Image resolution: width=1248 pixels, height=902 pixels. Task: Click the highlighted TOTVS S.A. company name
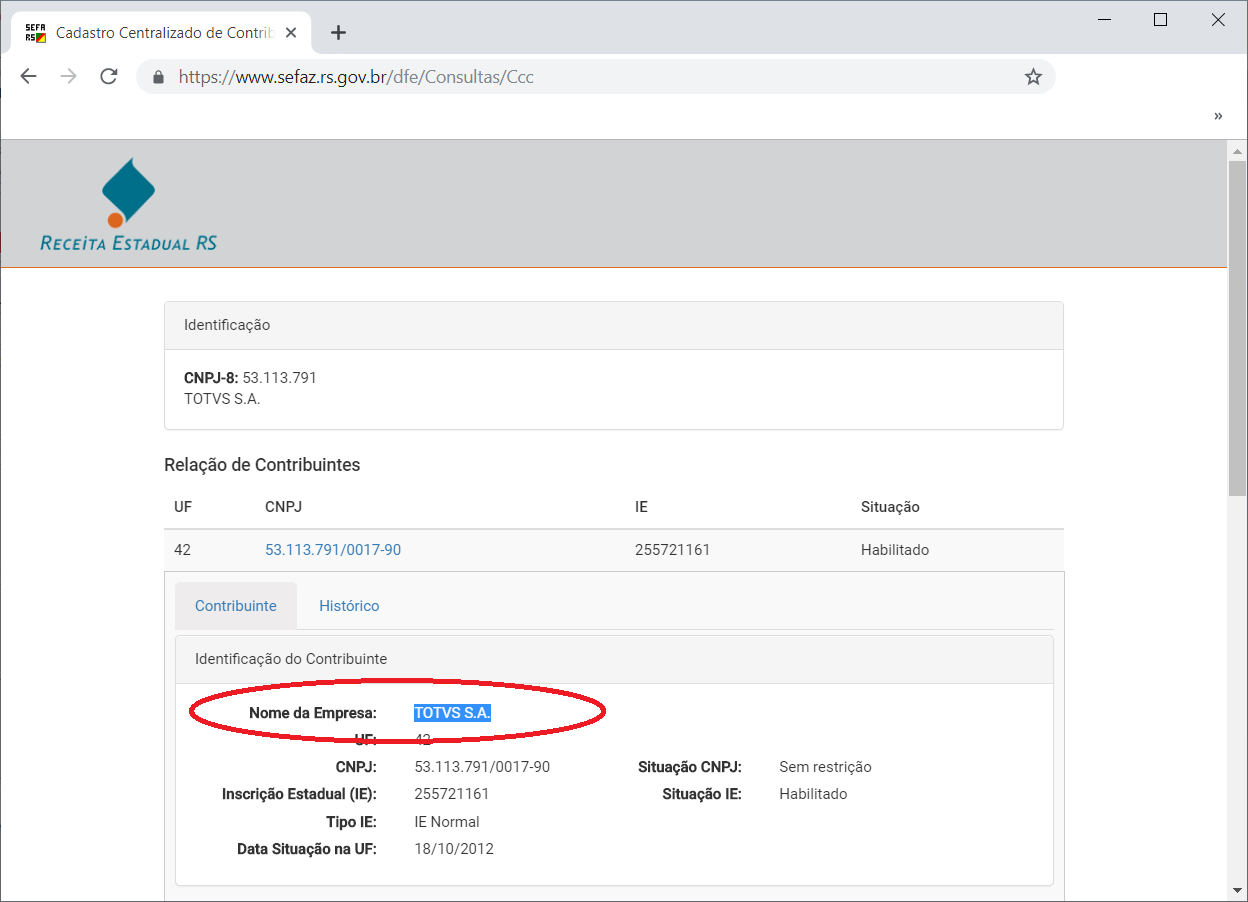tap(452, 713)
